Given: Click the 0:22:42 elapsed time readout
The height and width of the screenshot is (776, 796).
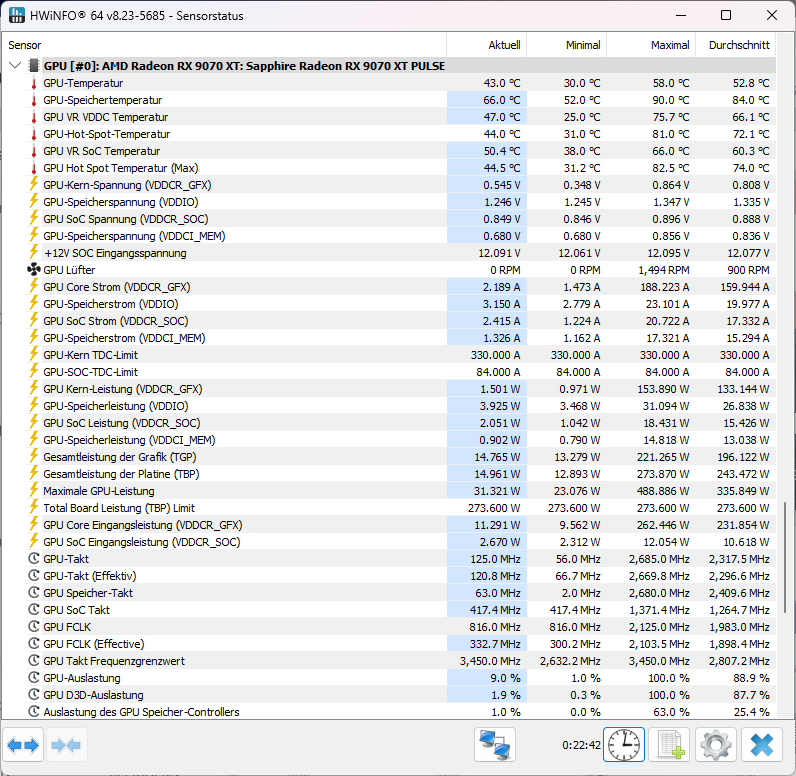Looking at the screenshot, I should point(581,745).
